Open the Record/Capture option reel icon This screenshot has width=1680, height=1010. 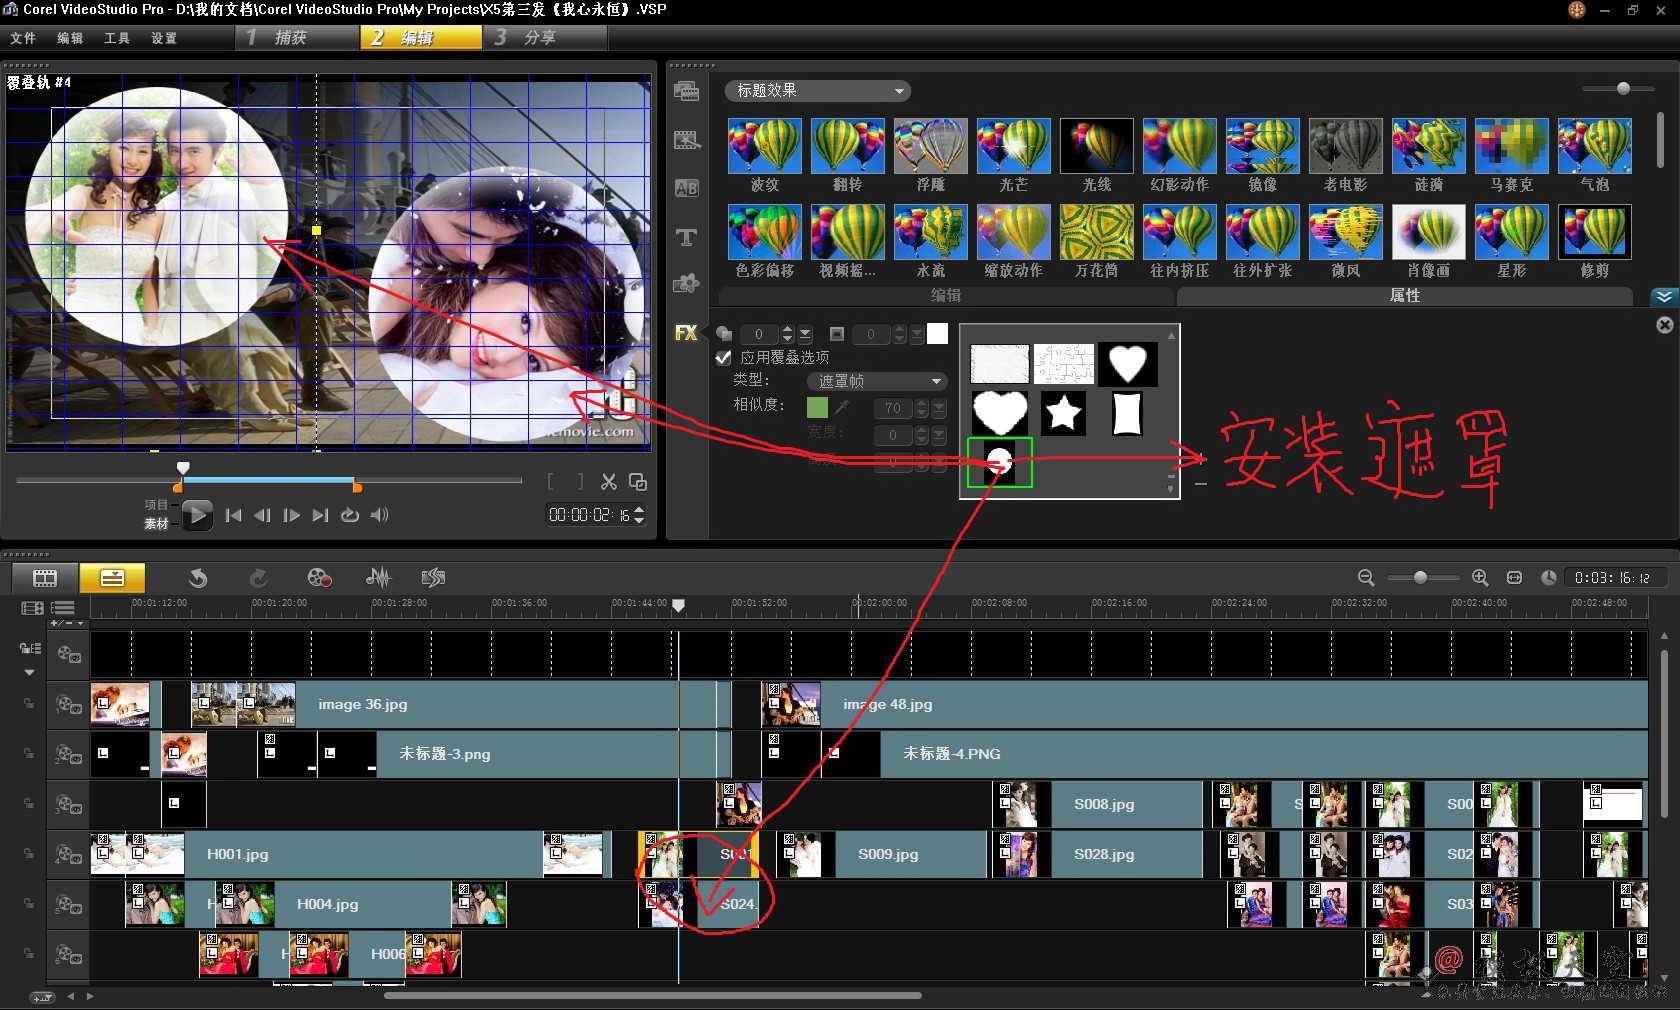[319, 577]
